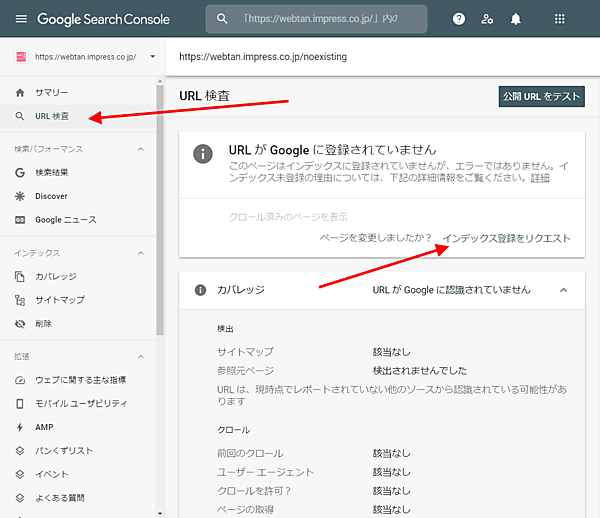Click the search magnifier in URL bar
This screenshot has height=518, width=600.
click(222, 19)
